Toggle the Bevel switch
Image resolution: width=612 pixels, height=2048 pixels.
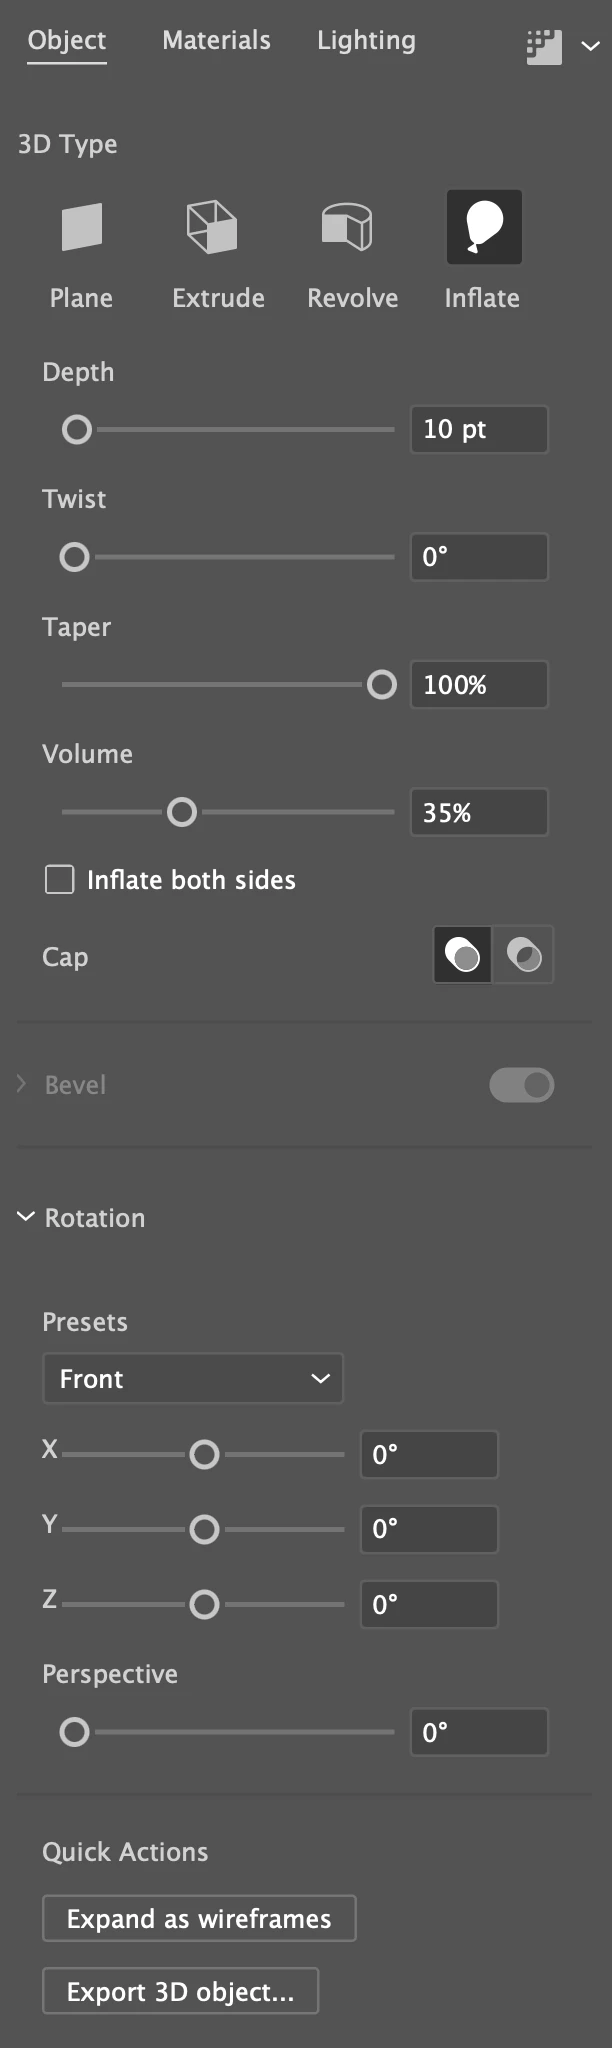click(x=521, y=1085)
